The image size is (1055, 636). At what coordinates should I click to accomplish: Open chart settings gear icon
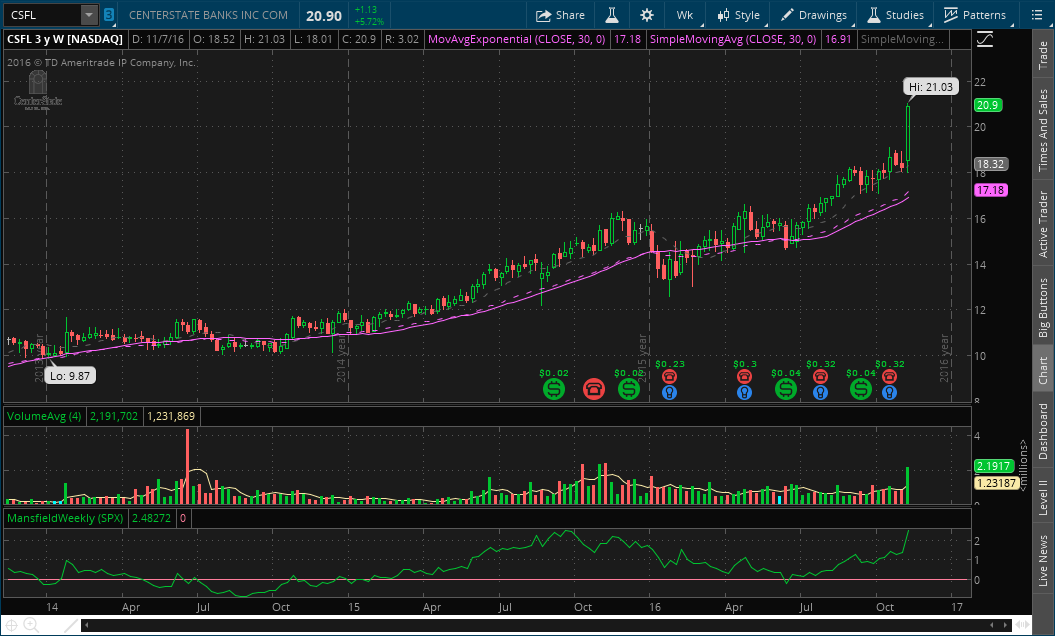[x=647, y=15]
